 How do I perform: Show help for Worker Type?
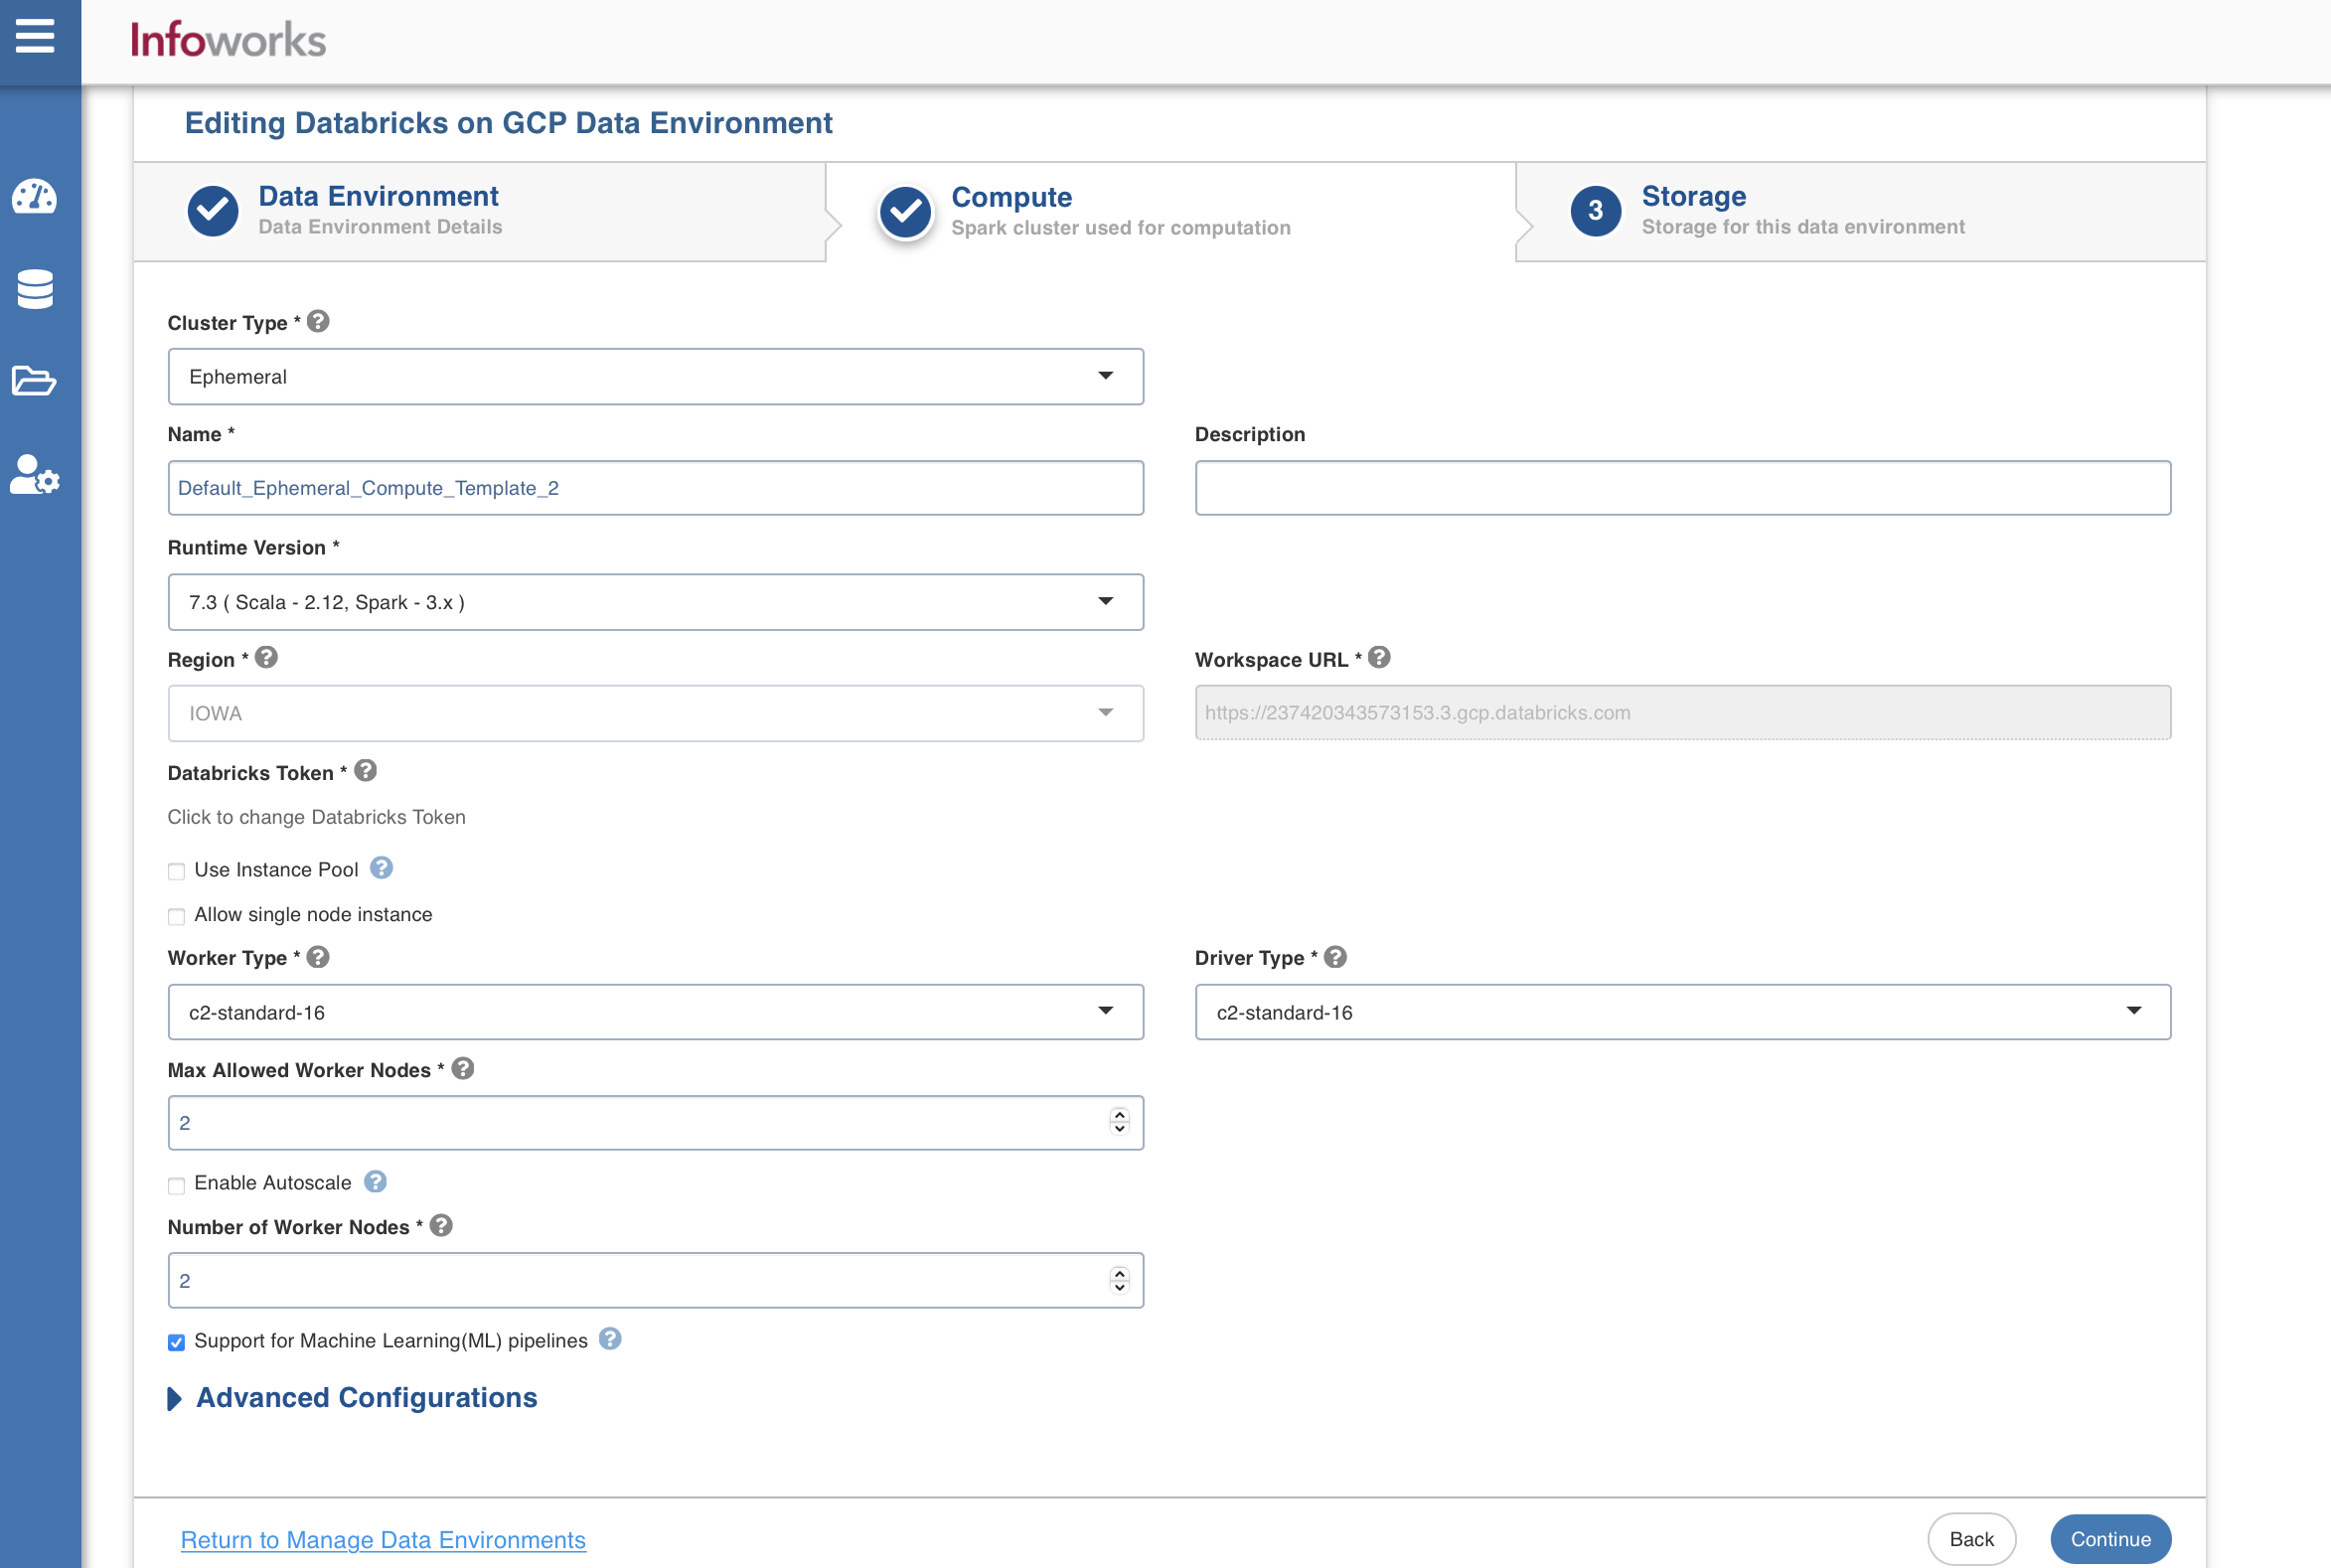318,957
